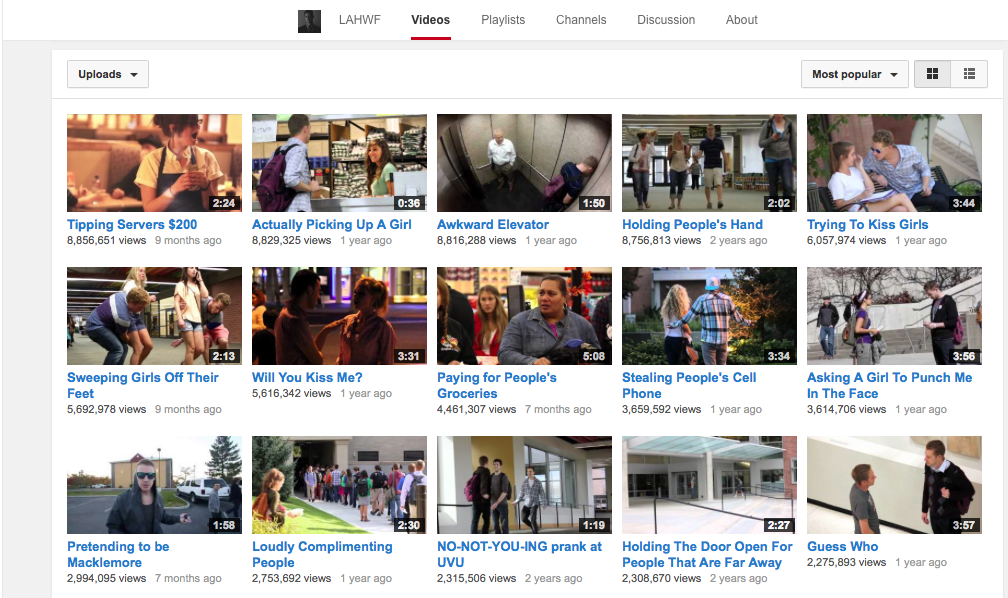
Task: Click the Loudly Complimenting People thumbnail
Action: (x=339, y=485)
